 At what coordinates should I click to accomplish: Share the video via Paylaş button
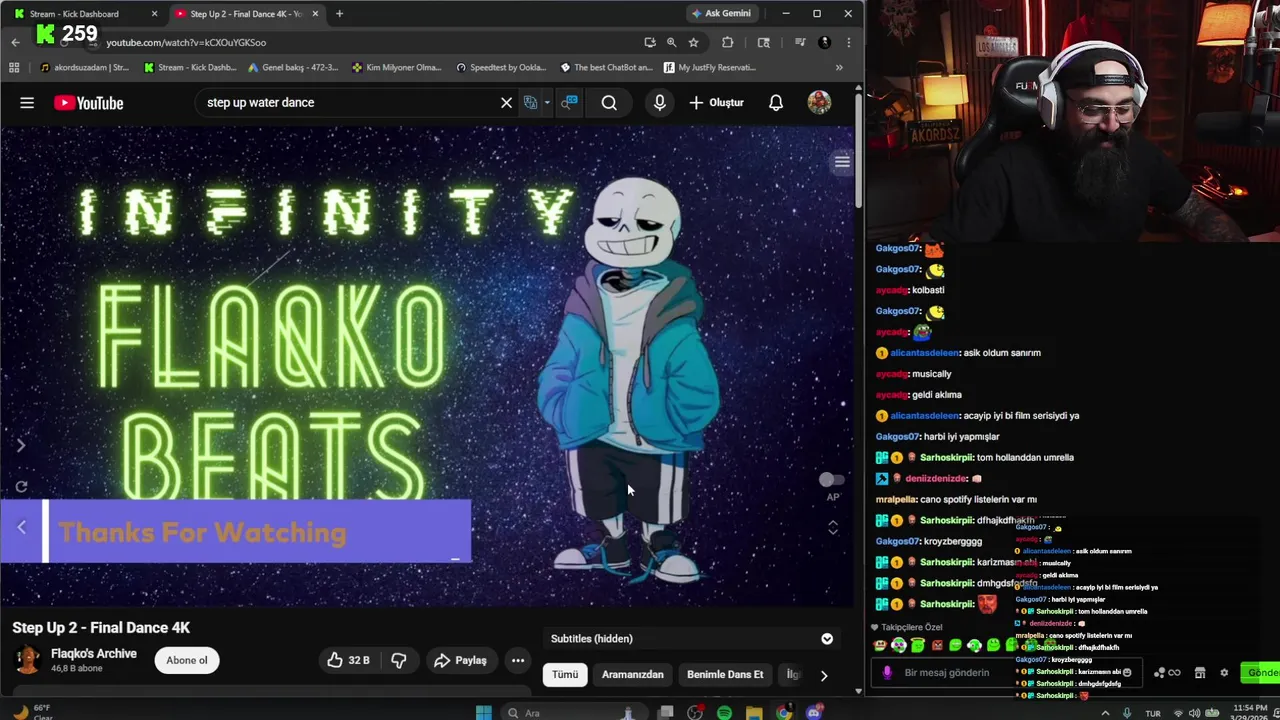(460, 660)
